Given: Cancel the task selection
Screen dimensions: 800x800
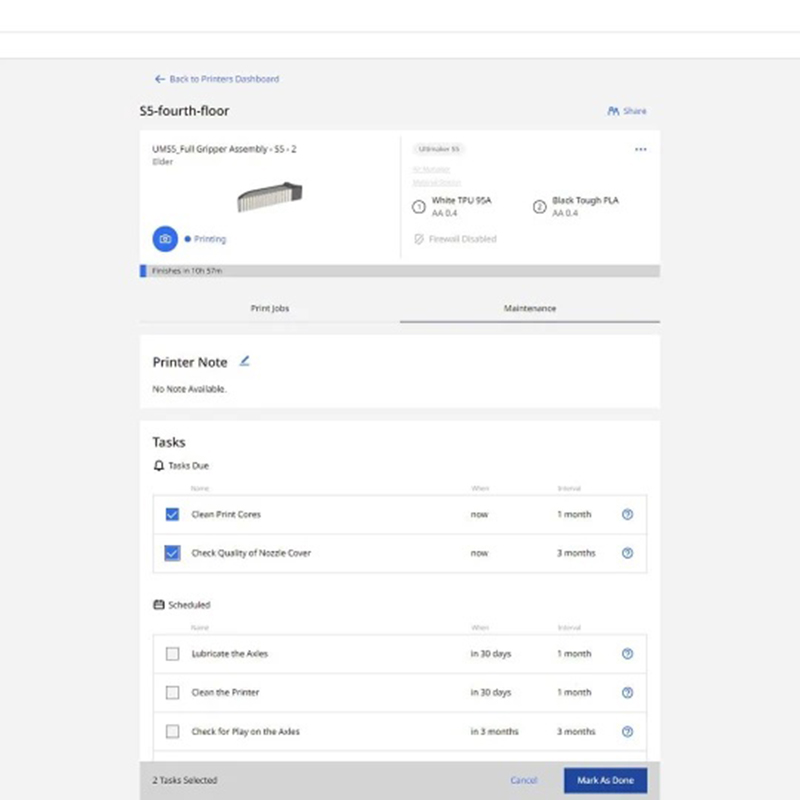Looking at the screenshot, I should [523, 780].
